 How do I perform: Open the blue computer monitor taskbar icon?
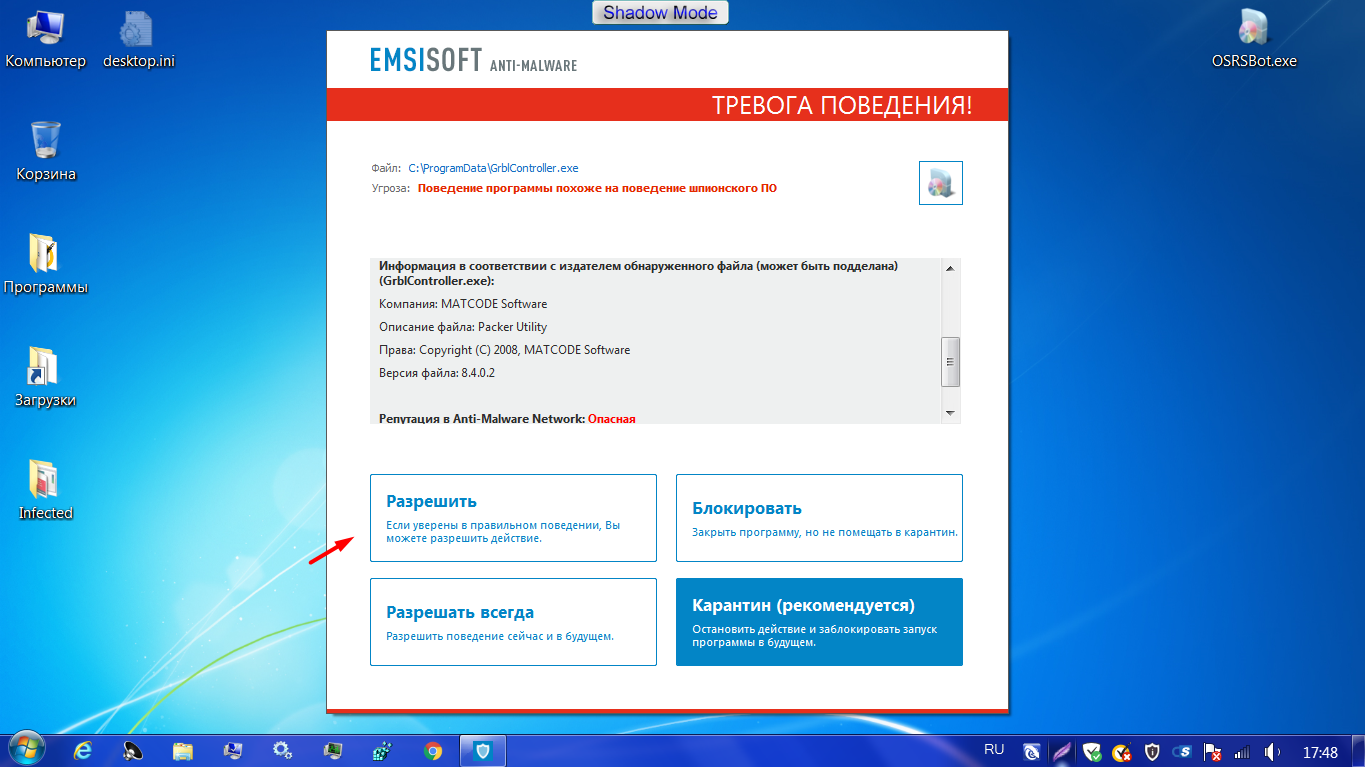(233, 750)
